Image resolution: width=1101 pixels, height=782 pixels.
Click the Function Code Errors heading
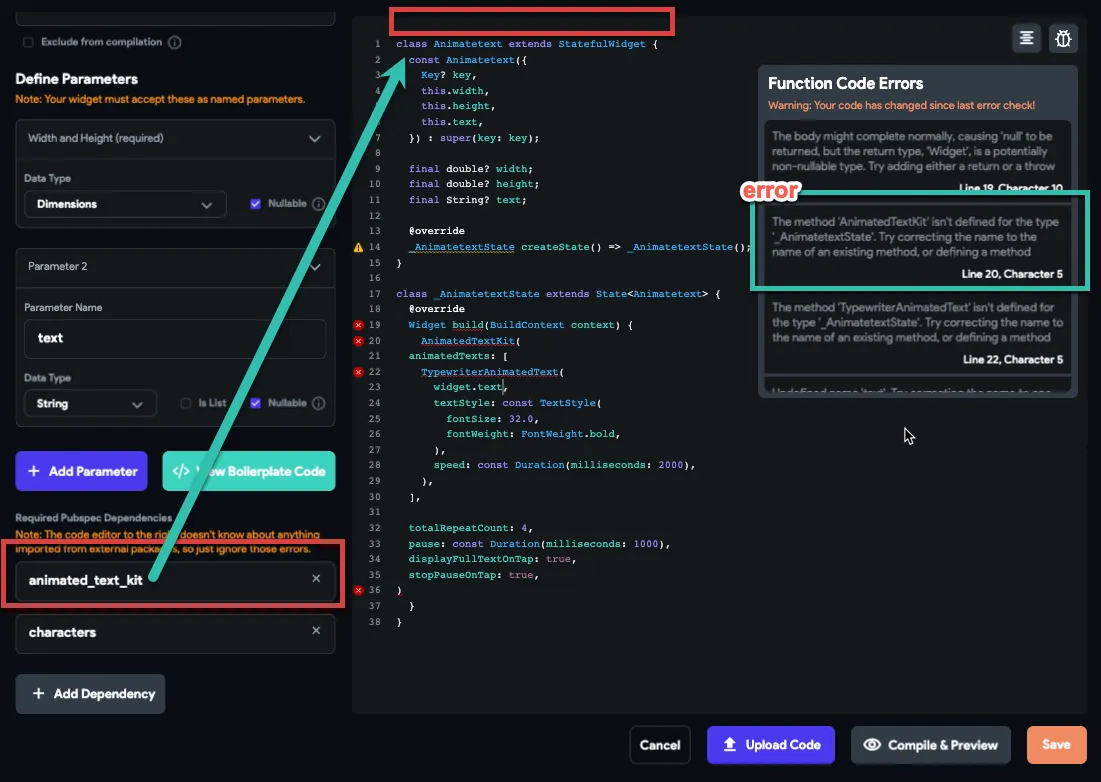point(845,84)
